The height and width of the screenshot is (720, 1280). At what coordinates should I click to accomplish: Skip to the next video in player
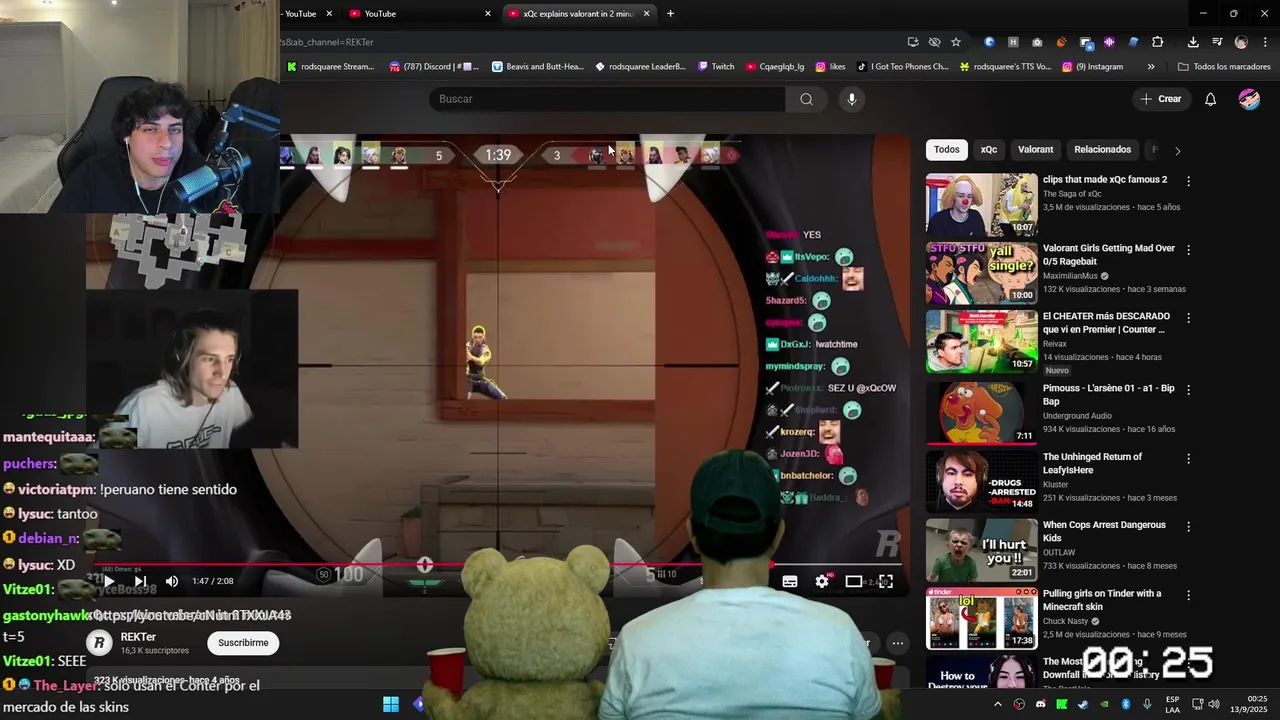[x=141, y=581]
